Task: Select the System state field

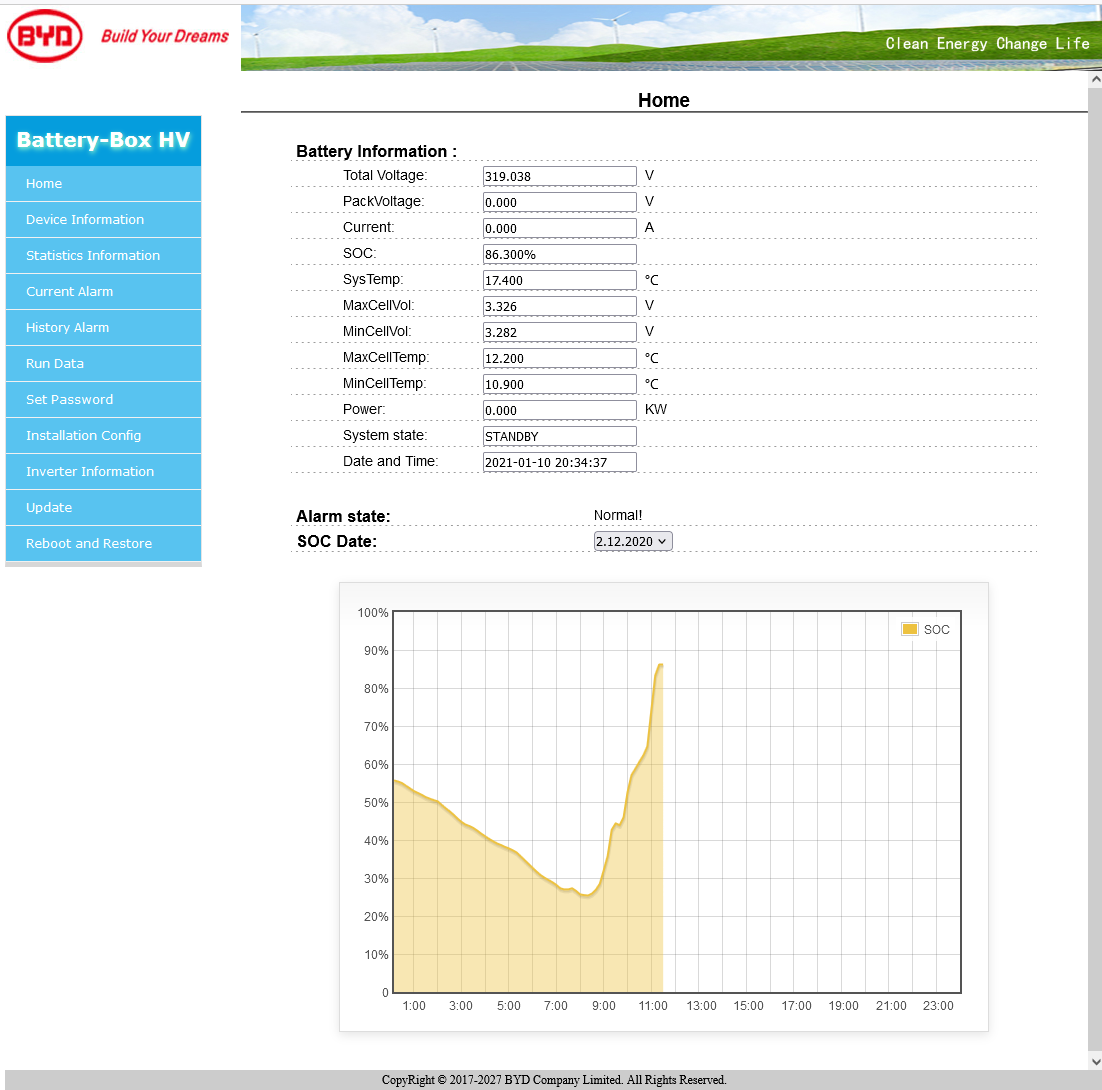Action: pos(559,436)
